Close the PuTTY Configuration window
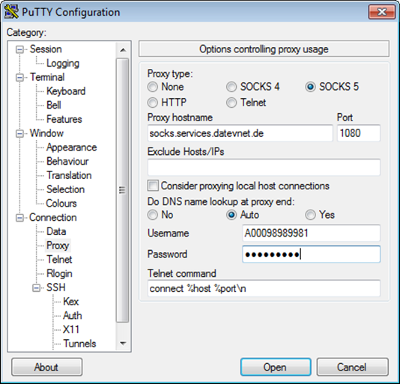 point(382,12)
